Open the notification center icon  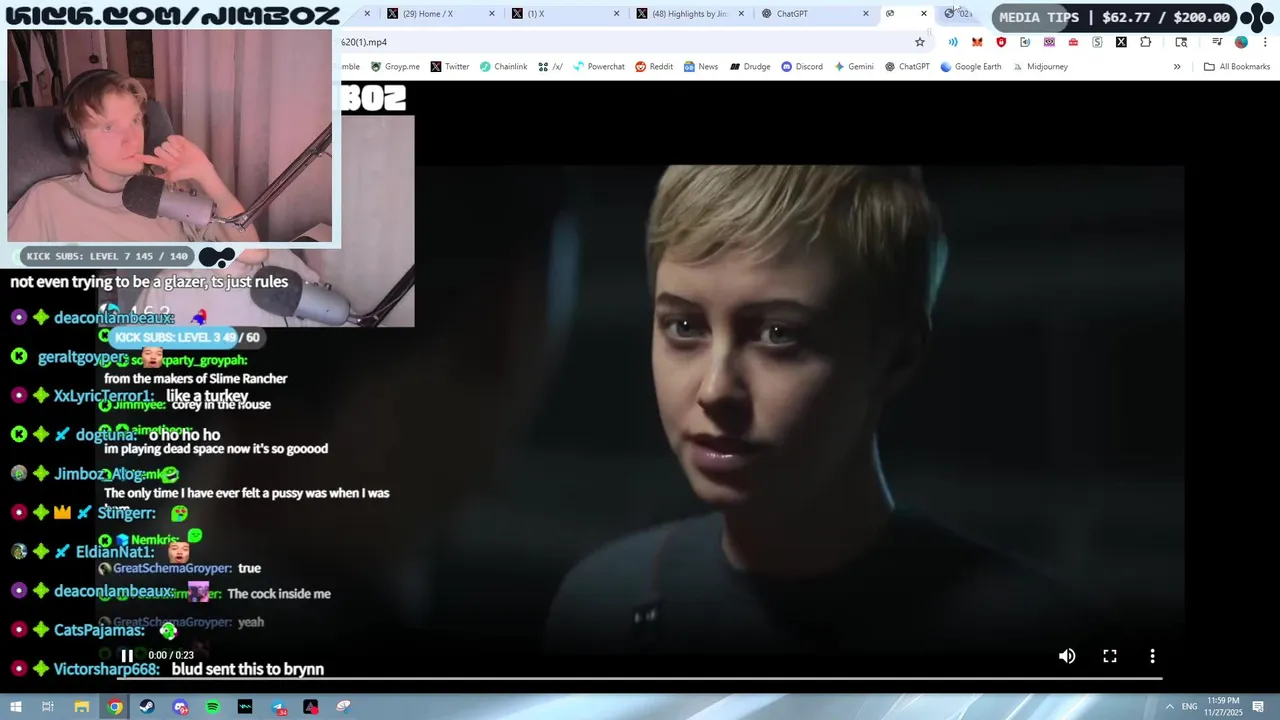pos(1259,707)
